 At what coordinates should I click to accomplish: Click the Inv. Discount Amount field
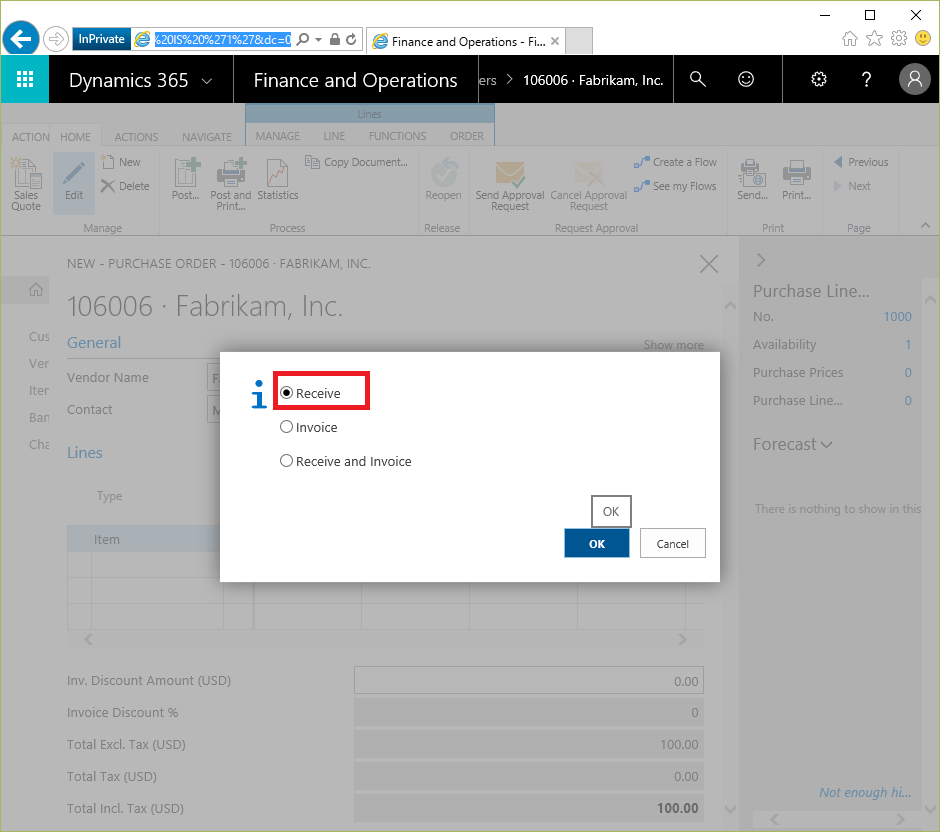click(x=528, y=680)
